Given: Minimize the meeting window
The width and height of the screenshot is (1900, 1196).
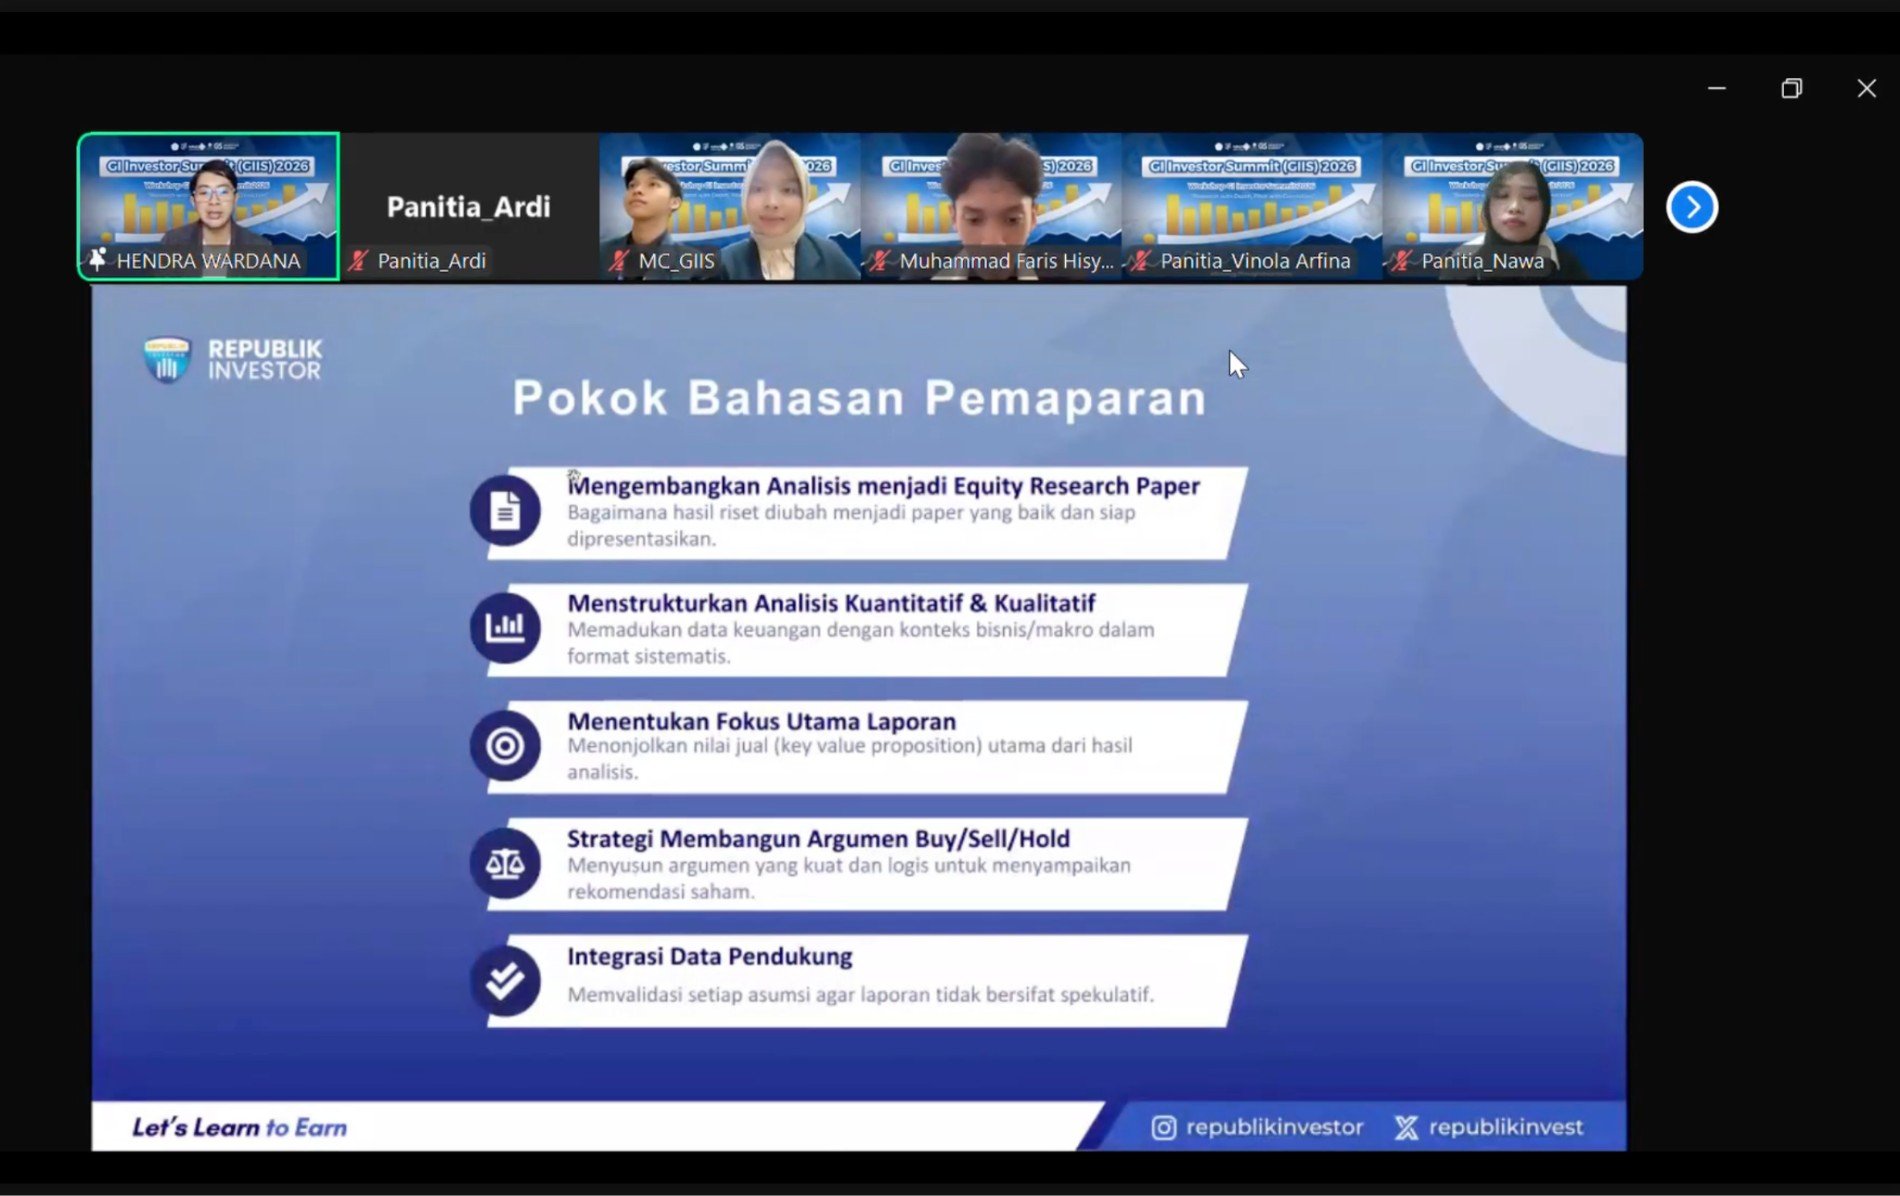Looking at the screenshot, I should tap(1717, 88).
